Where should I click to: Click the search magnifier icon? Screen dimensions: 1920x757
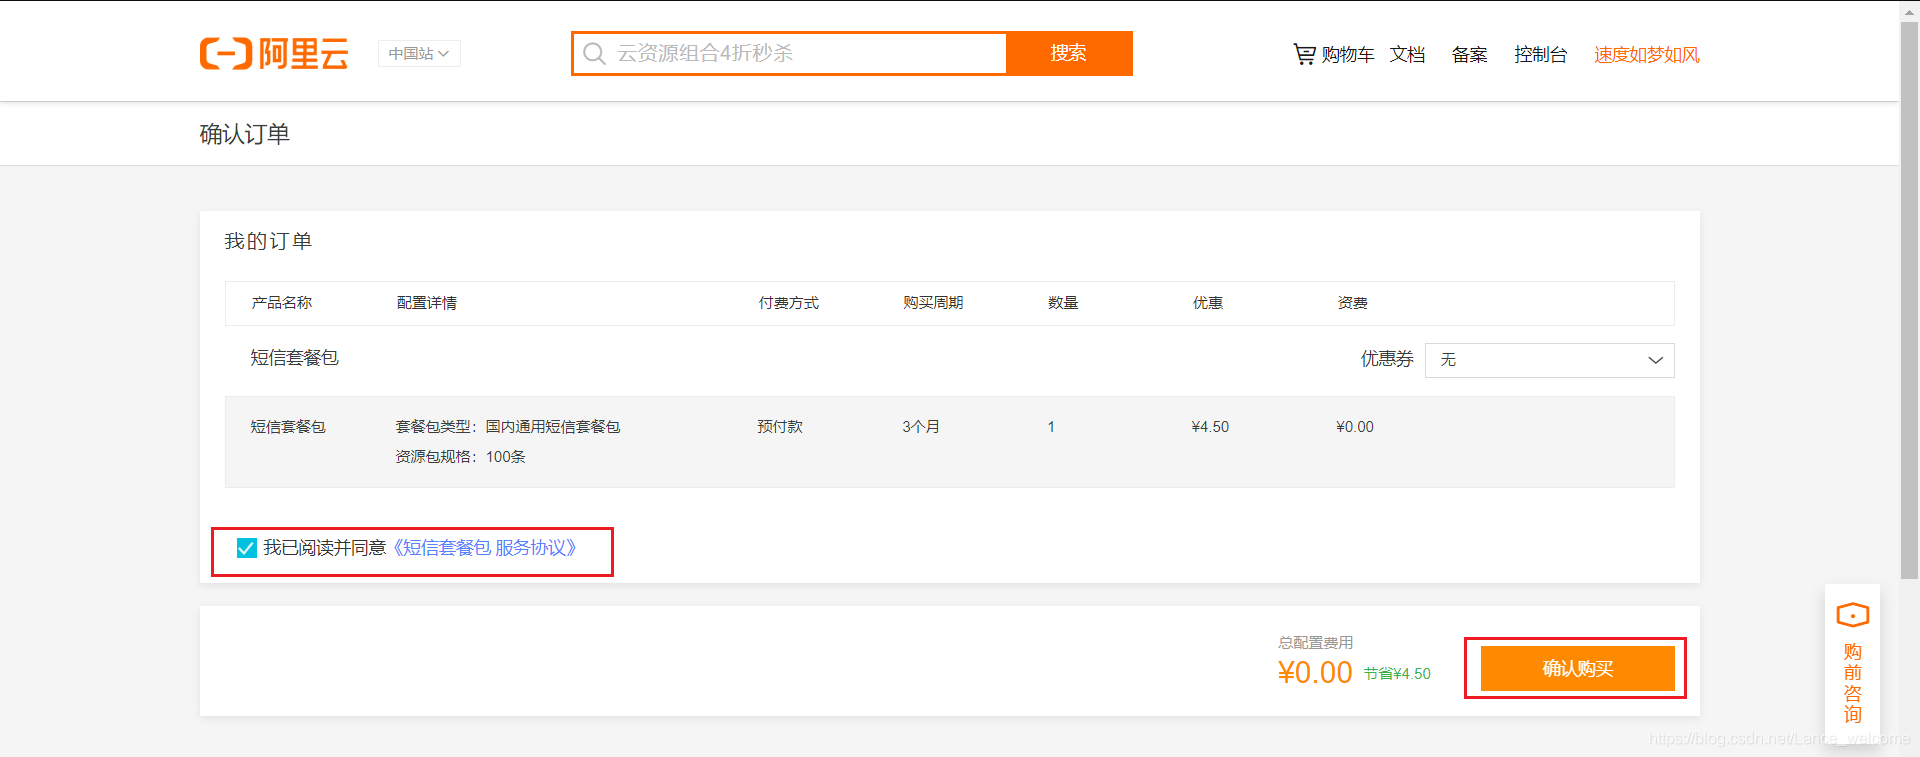click(594, 53)
